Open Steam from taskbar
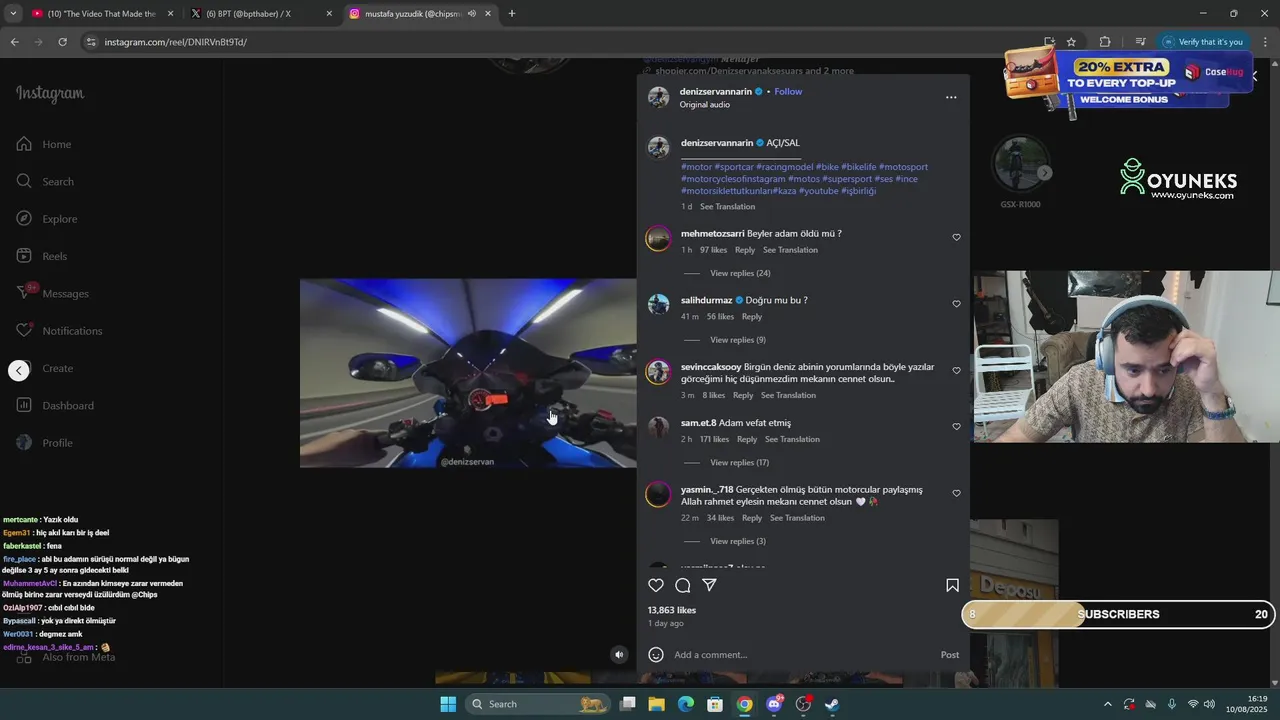The width and height of the screenshot is (1280, 720). coord(832,704)
